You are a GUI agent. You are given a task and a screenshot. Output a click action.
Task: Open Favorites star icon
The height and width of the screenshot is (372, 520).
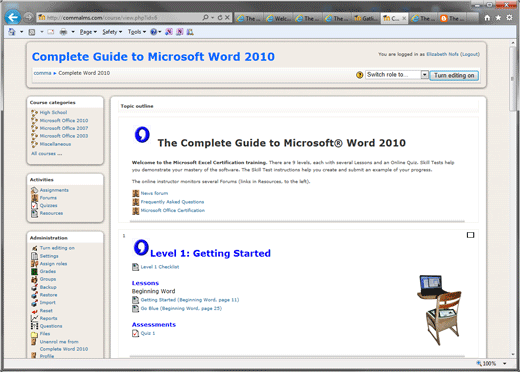(x=498, y=18)
